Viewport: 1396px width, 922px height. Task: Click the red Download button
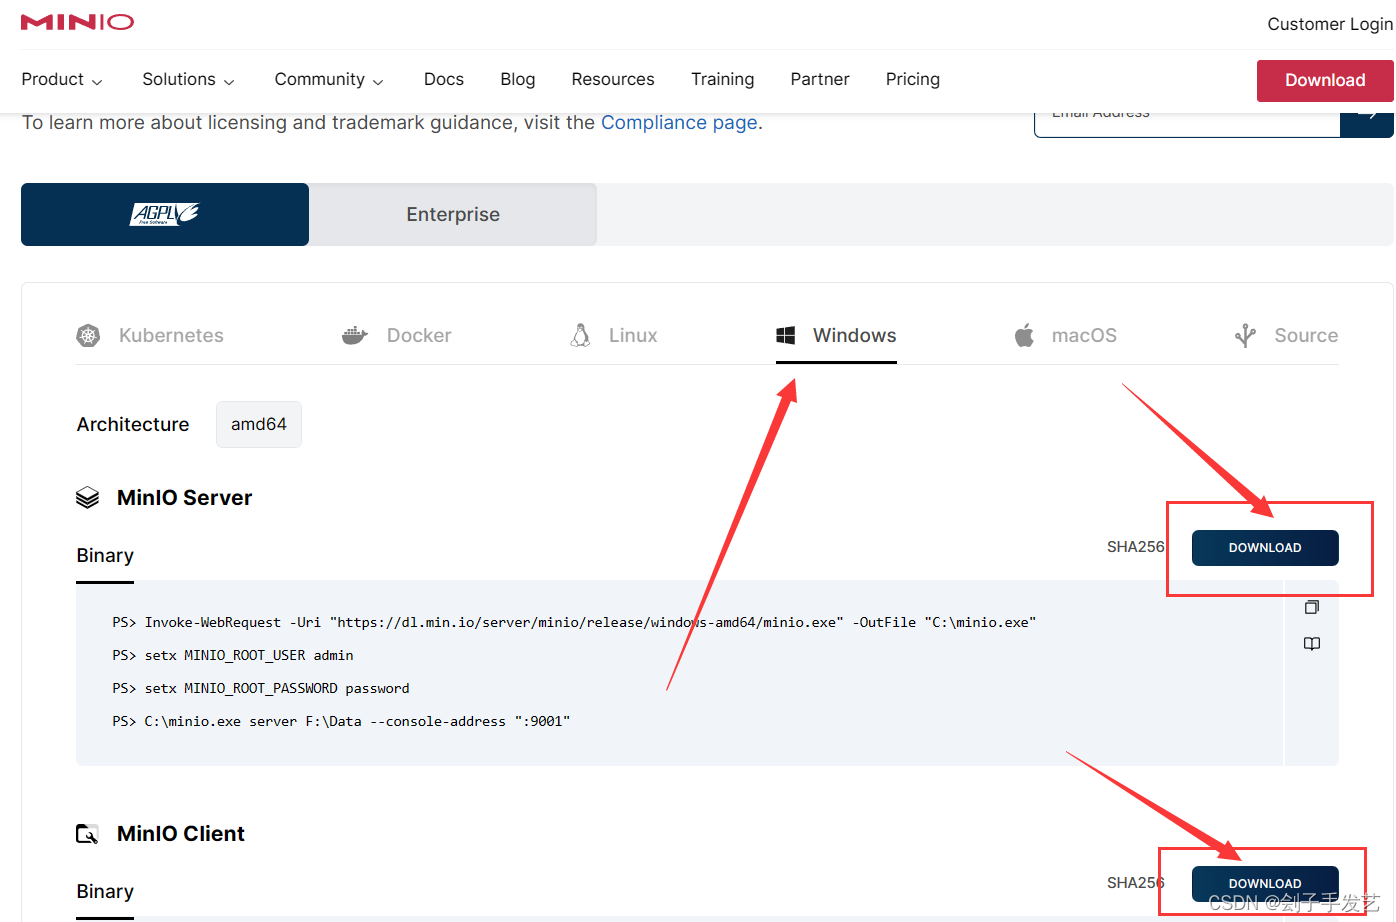point(1325,80)
